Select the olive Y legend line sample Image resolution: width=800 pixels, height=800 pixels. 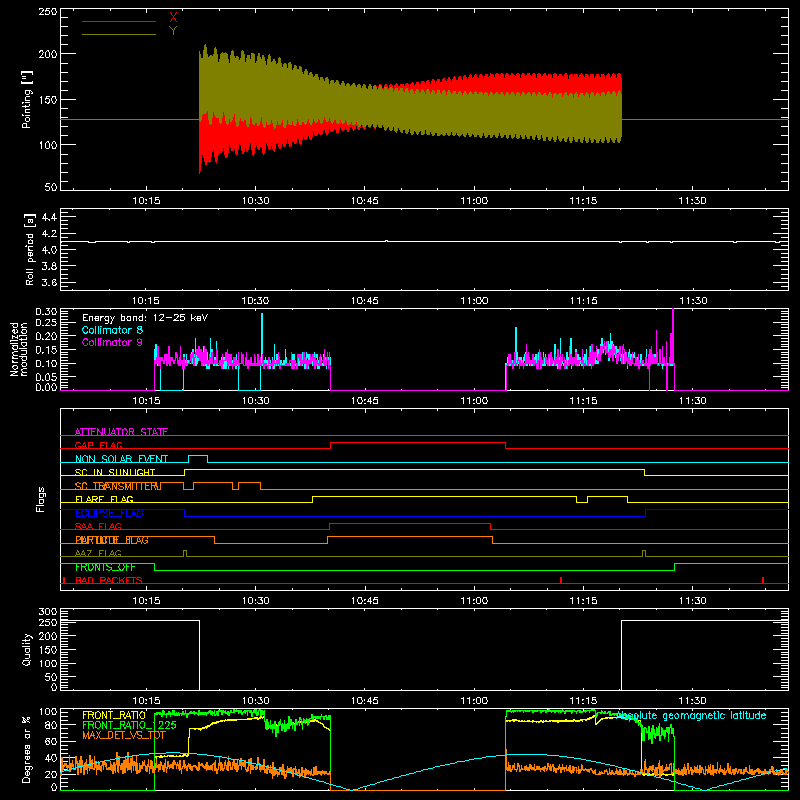(x=119, y=34)
